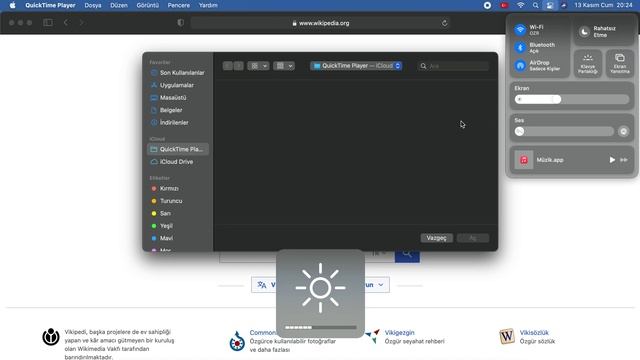This screenshot has height=360, width=640.
Task: Click the audio output icon beside Ses slider
Action: (623, 131)
